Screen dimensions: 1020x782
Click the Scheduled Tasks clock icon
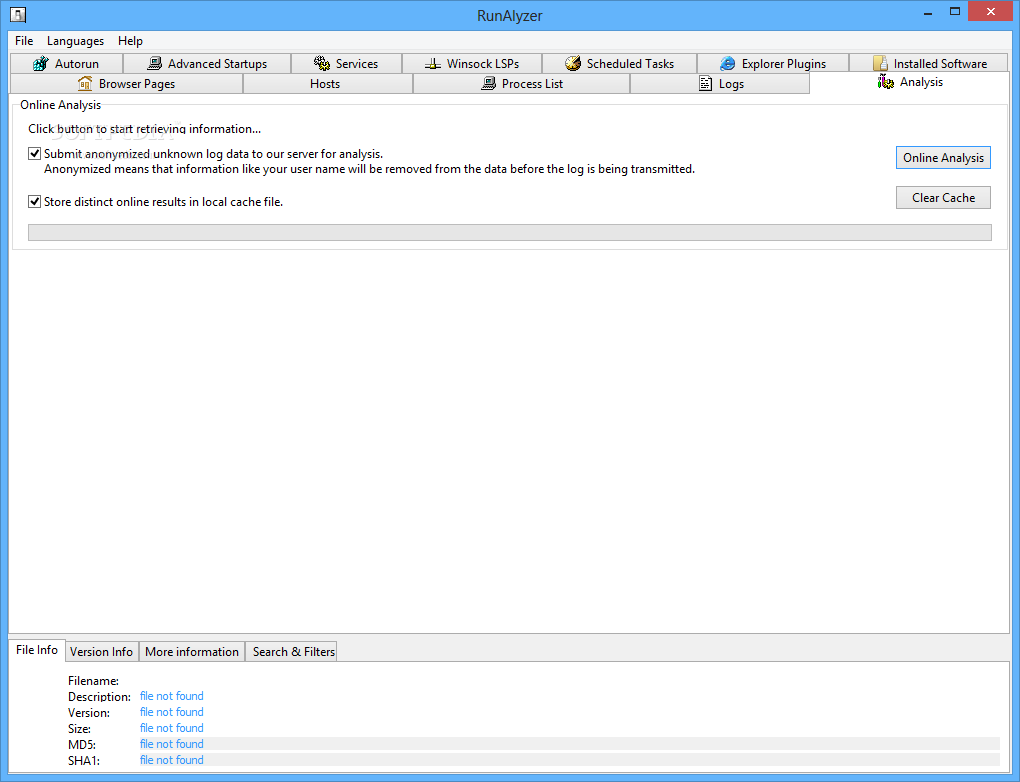click(x=572, y=63)
